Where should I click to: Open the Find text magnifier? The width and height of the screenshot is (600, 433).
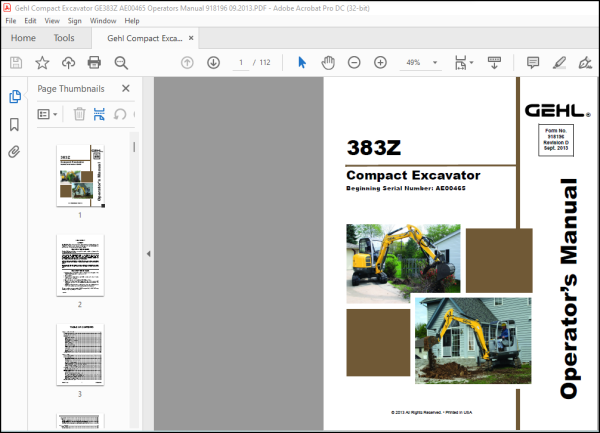pyautogui.click(x=121, y=62)
